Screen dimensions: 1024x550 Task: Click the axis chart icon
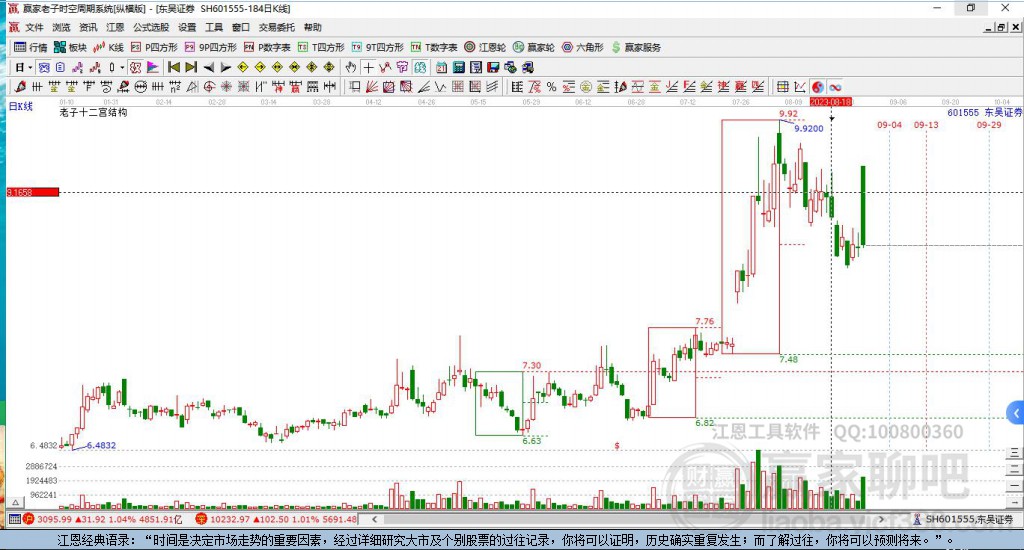(800, 87)
